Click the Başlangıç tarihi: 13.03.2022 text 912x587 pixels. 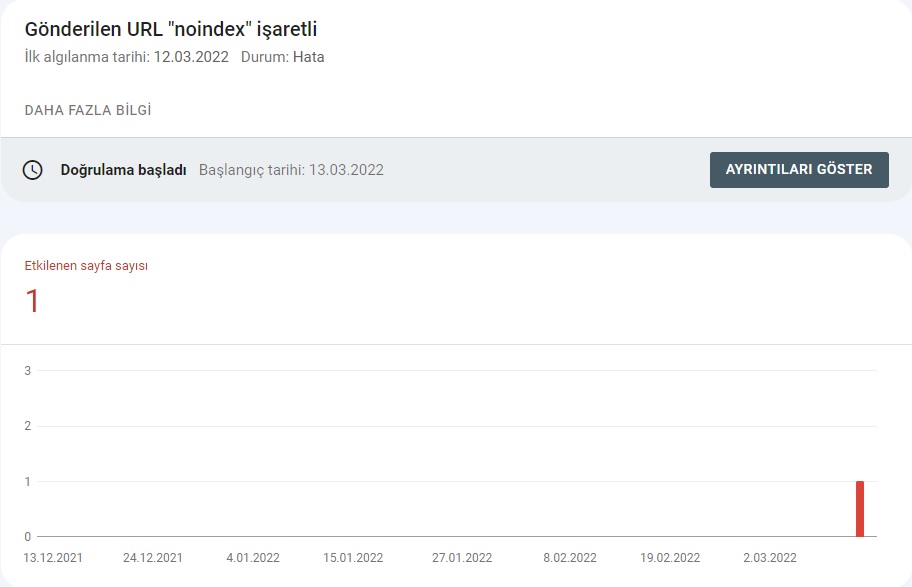click(x=291, y=170)
